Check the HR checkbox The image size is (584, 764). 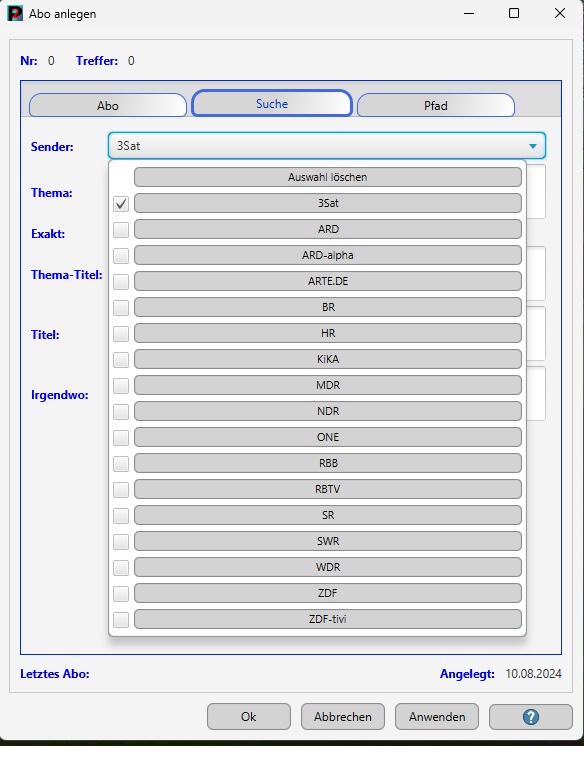[x=121, y=333]
